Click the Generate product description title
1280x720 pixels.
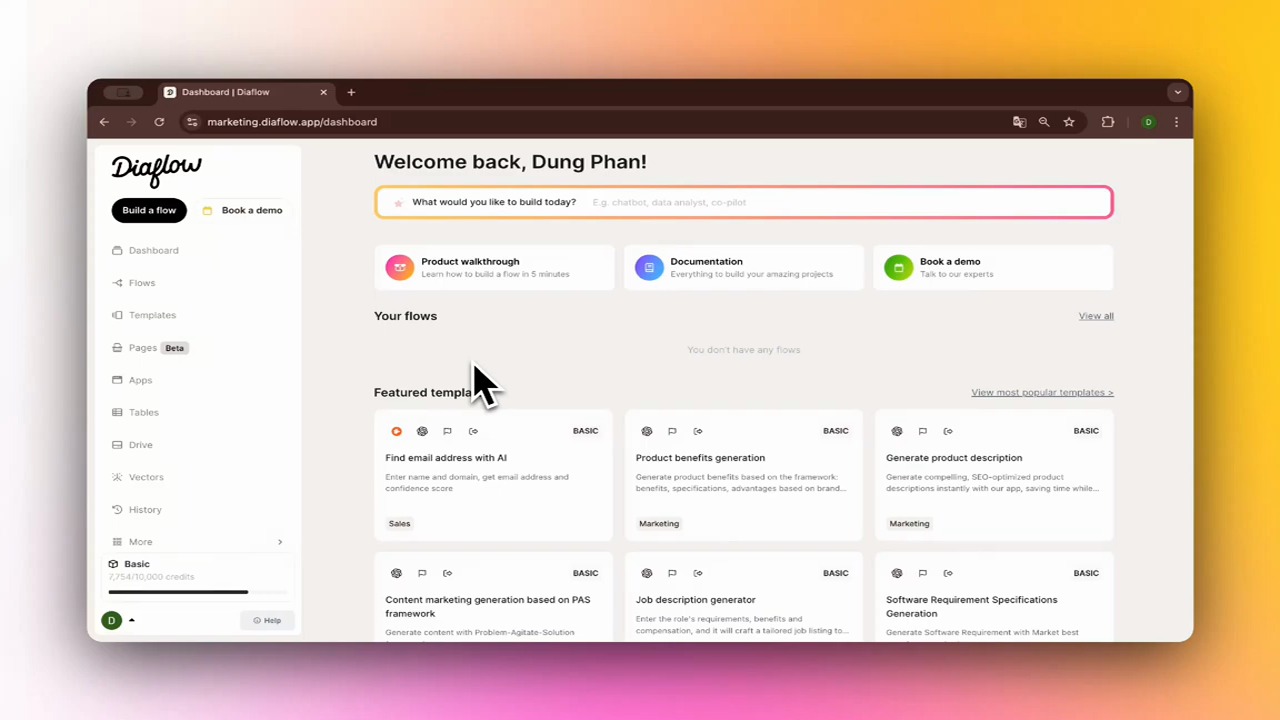[954, 458]
